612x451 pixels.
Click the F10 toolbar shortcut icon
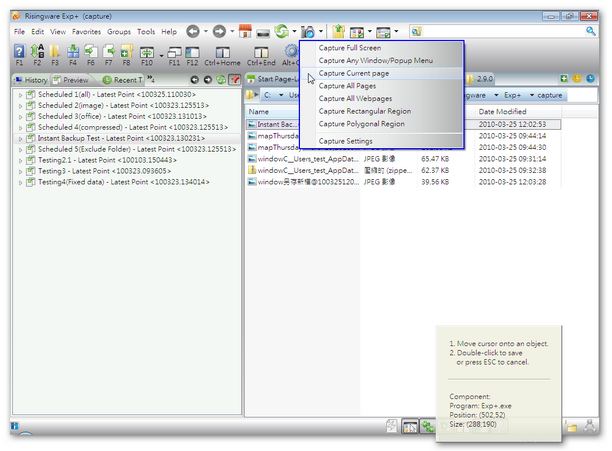(x=146, y=53)
